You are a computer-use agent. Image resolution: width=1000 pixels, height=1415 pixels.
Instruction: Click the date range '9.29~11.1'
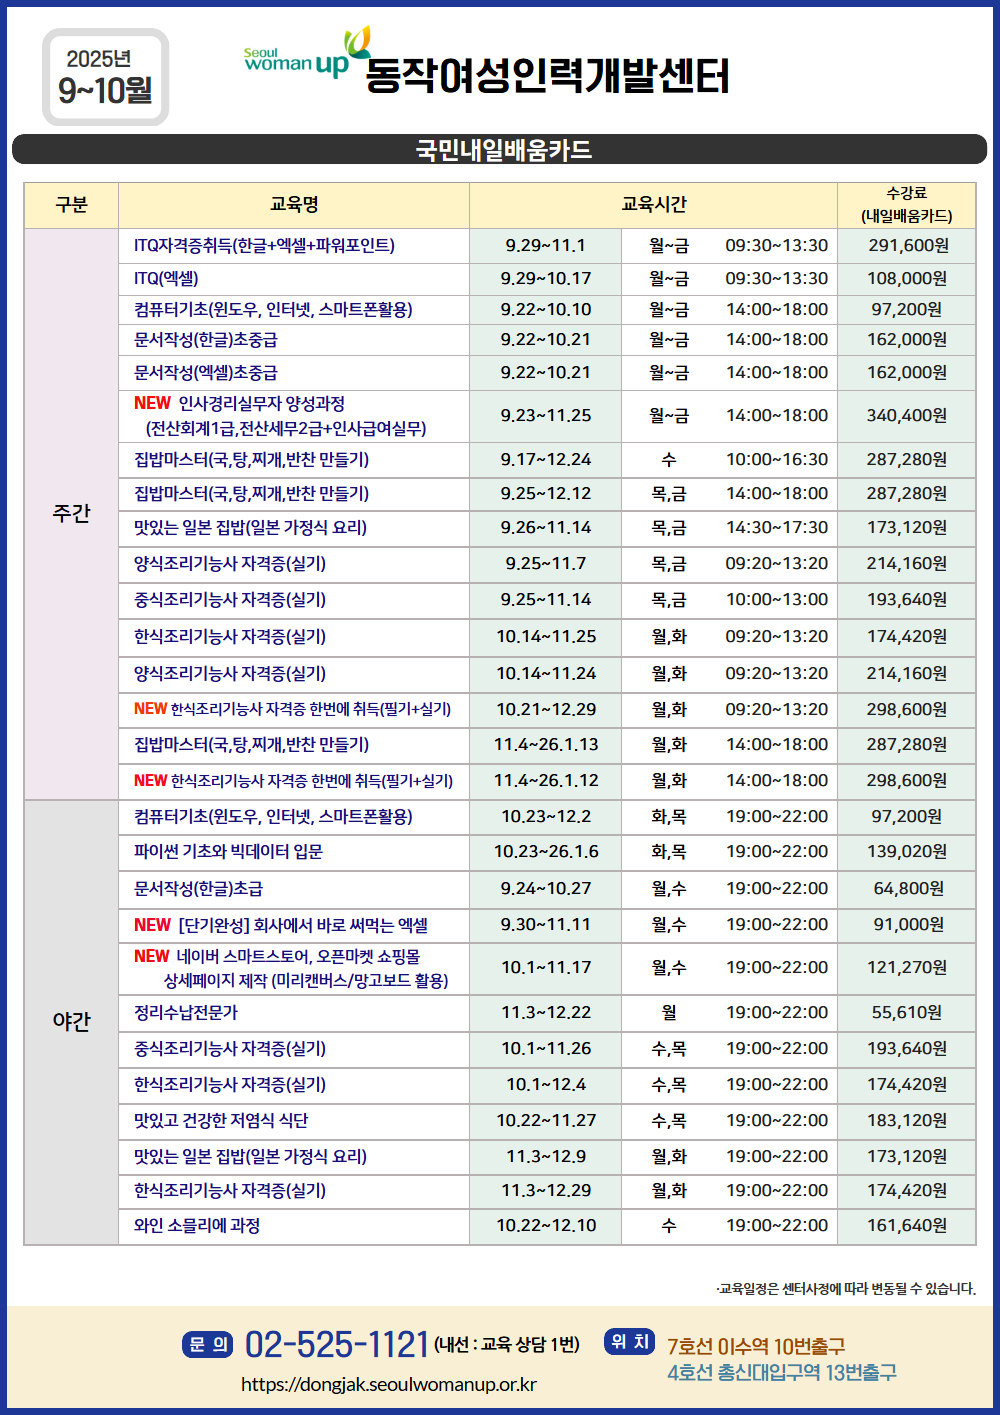(546, 246)
